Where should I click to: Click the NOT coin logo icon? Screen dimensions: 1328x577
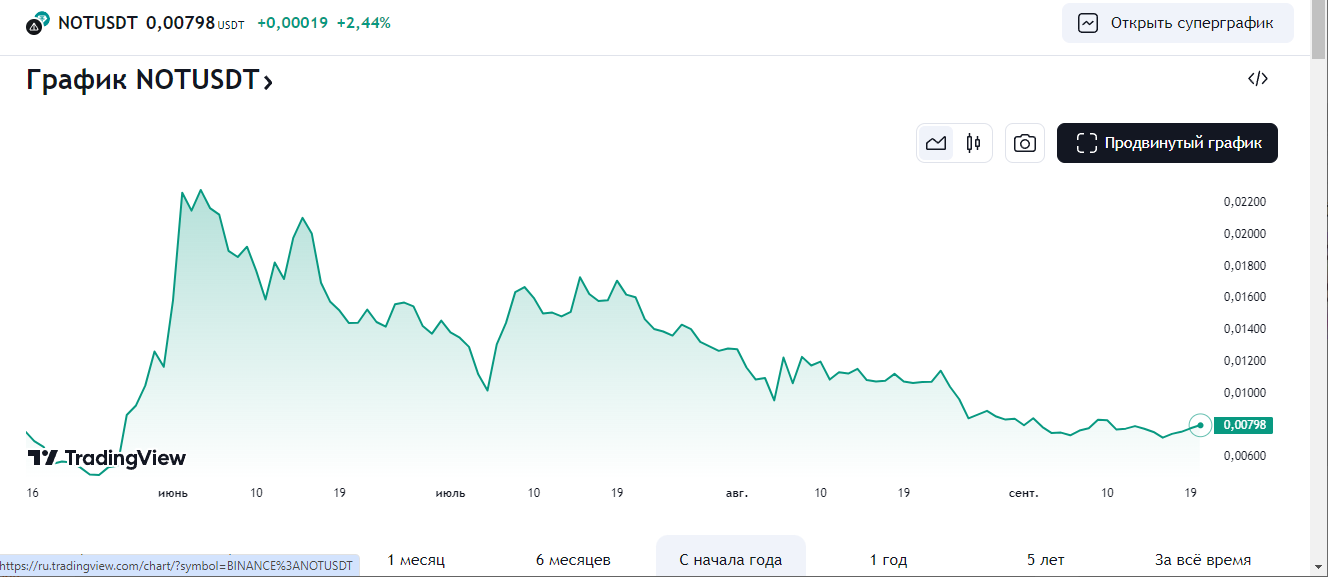pos(38,23)
